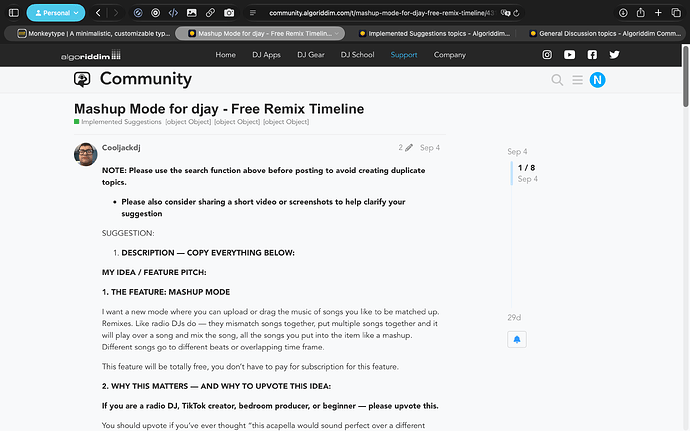Open Algoriddim's Instagram page
Screen dimensions: 690x431
[x=547, y=55]
